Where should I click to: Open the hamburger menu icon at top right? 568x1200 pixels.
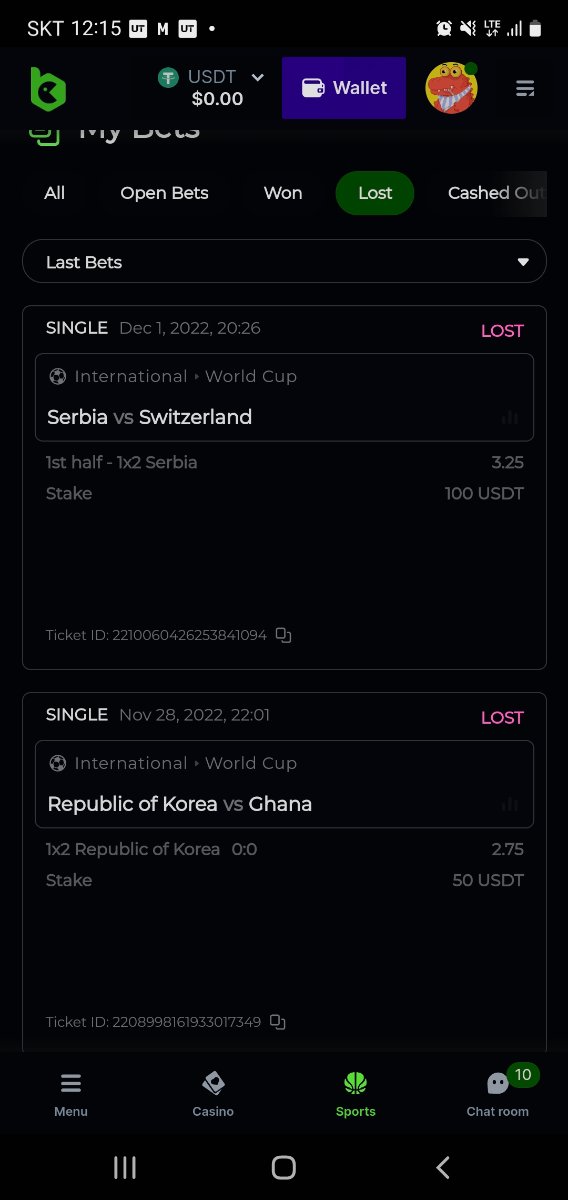(x=525, y=88)
